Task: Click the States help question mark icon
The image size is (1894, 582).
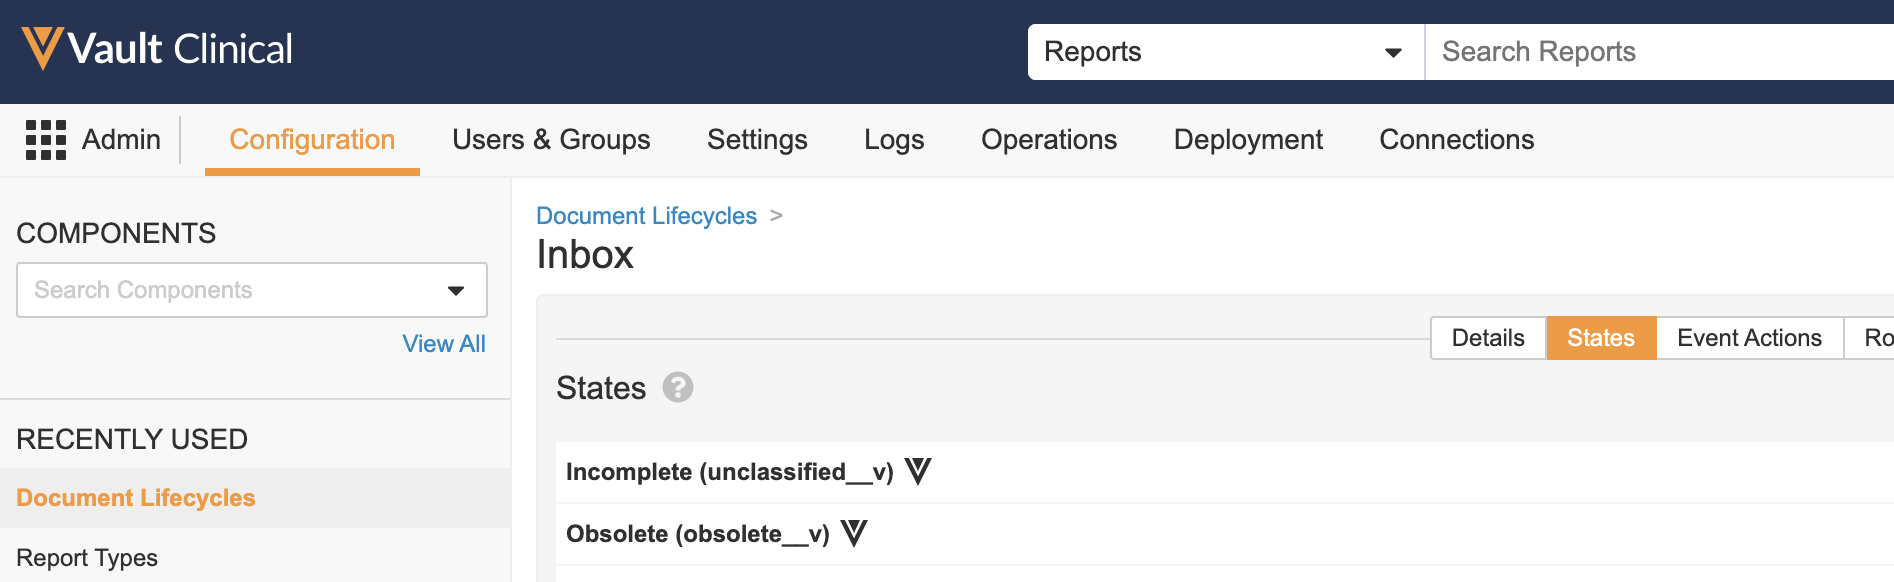Action: (x=678, y=388)
